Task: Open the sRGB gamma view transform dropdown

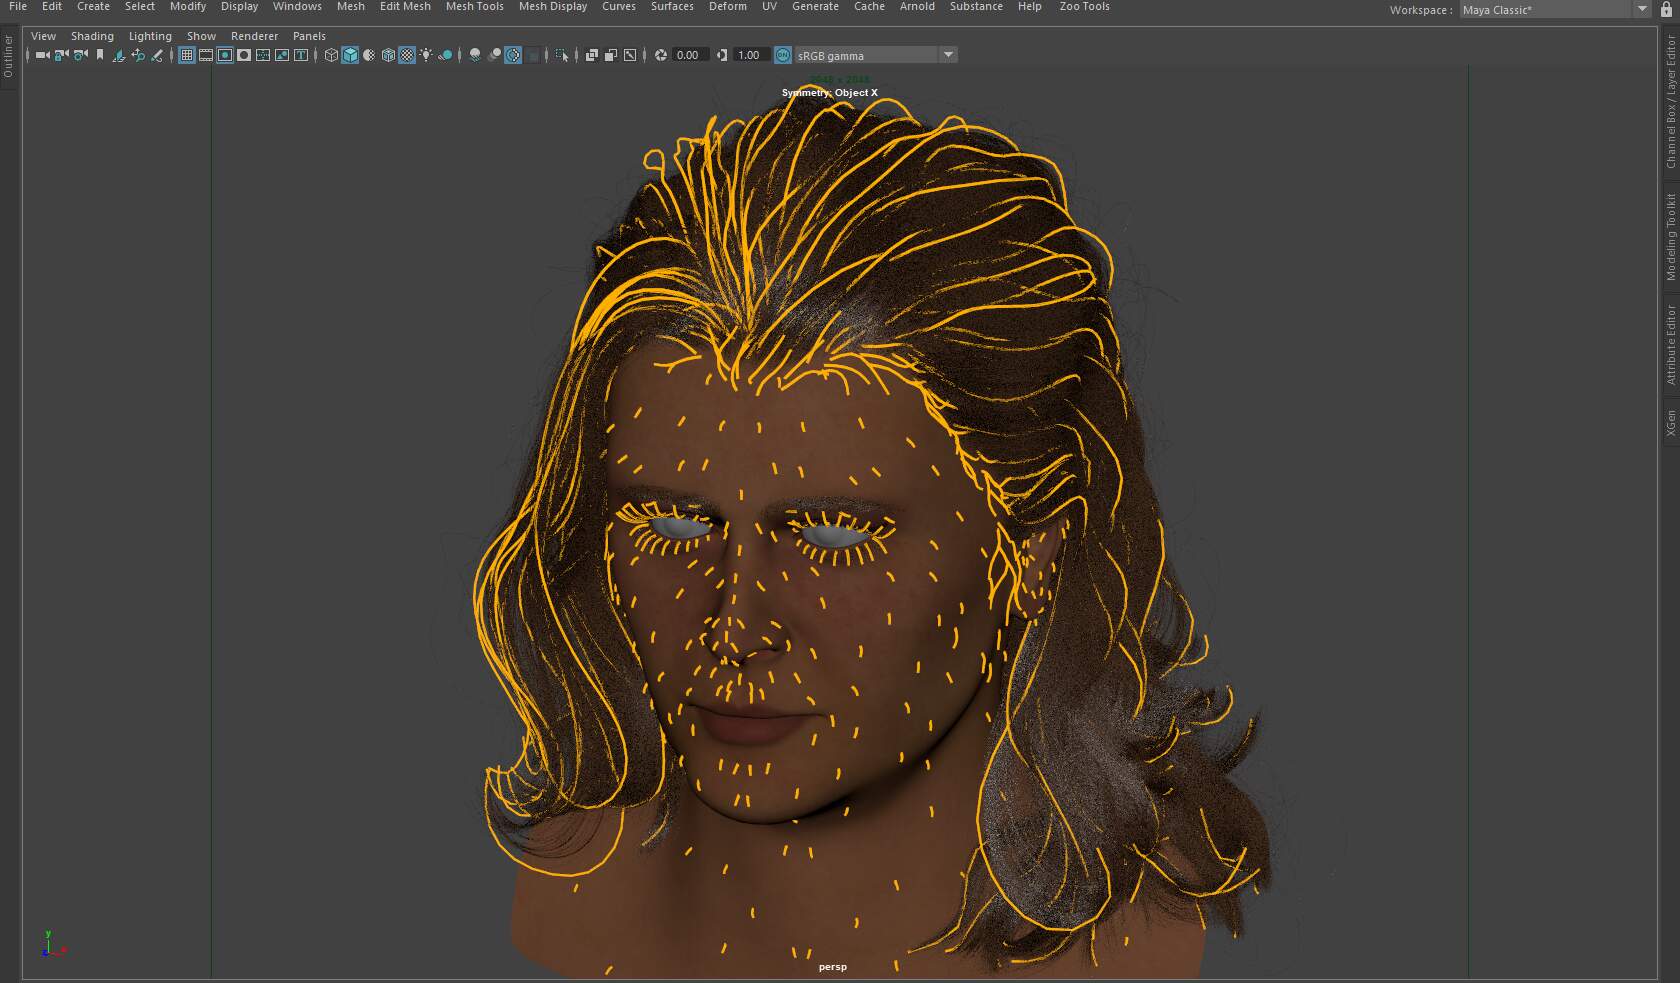Action: (876, 55)
